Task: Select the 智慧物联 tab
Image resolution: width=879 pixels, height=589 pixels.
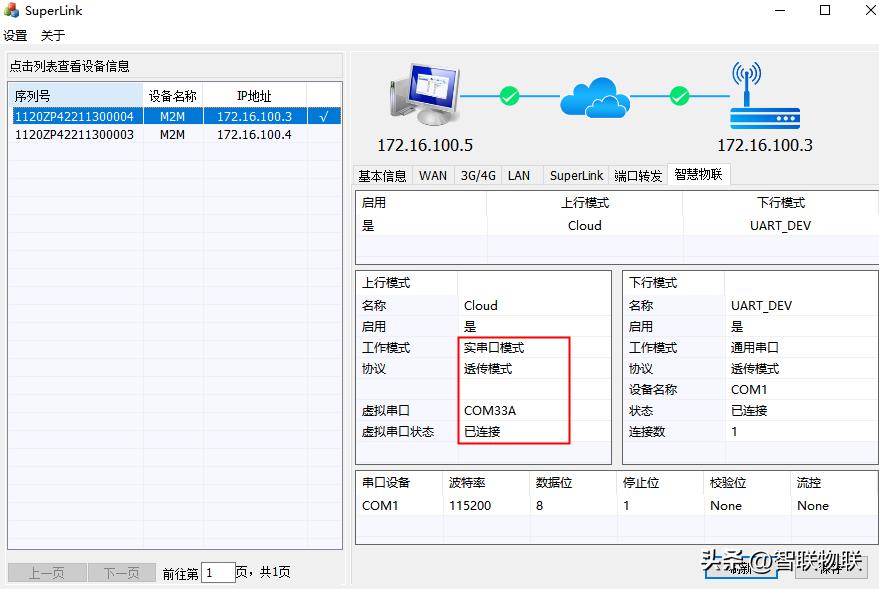Action: coord(702,175)
